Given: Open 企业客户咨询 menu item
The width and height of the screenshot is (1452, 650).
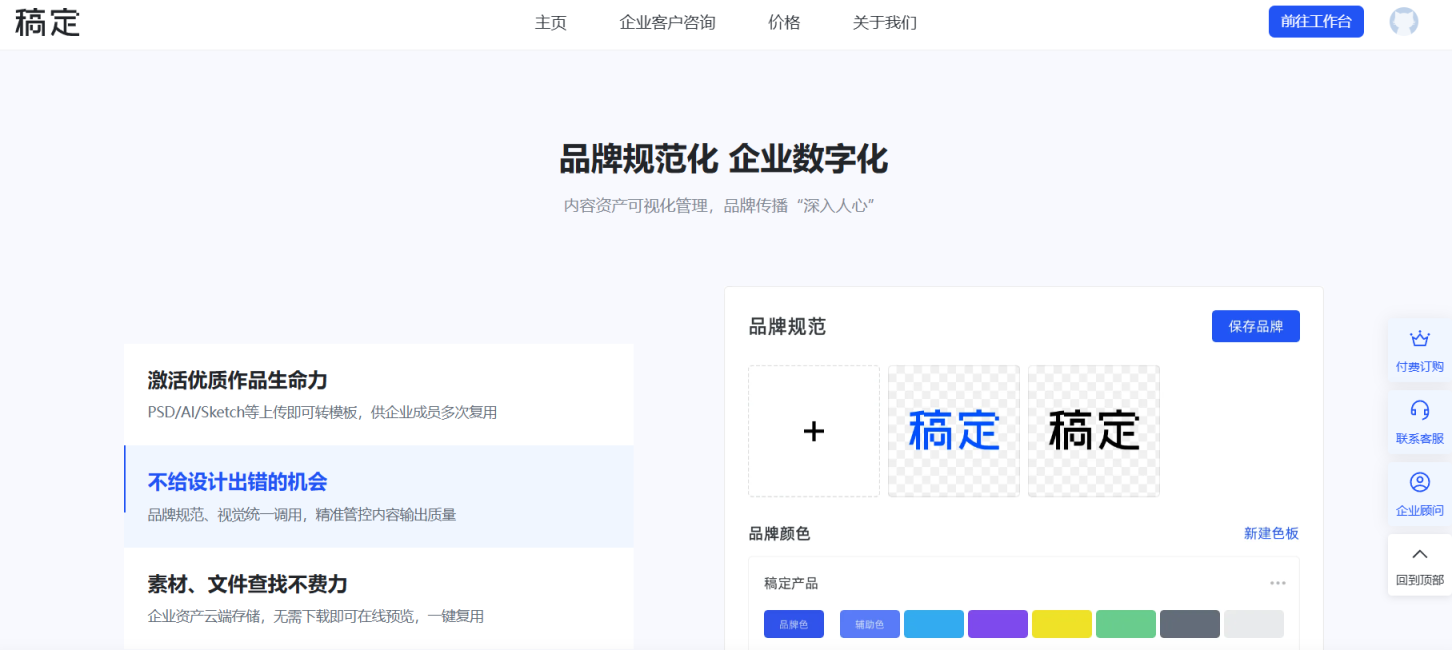Looking at the screenshot, I should coord(667,23).
